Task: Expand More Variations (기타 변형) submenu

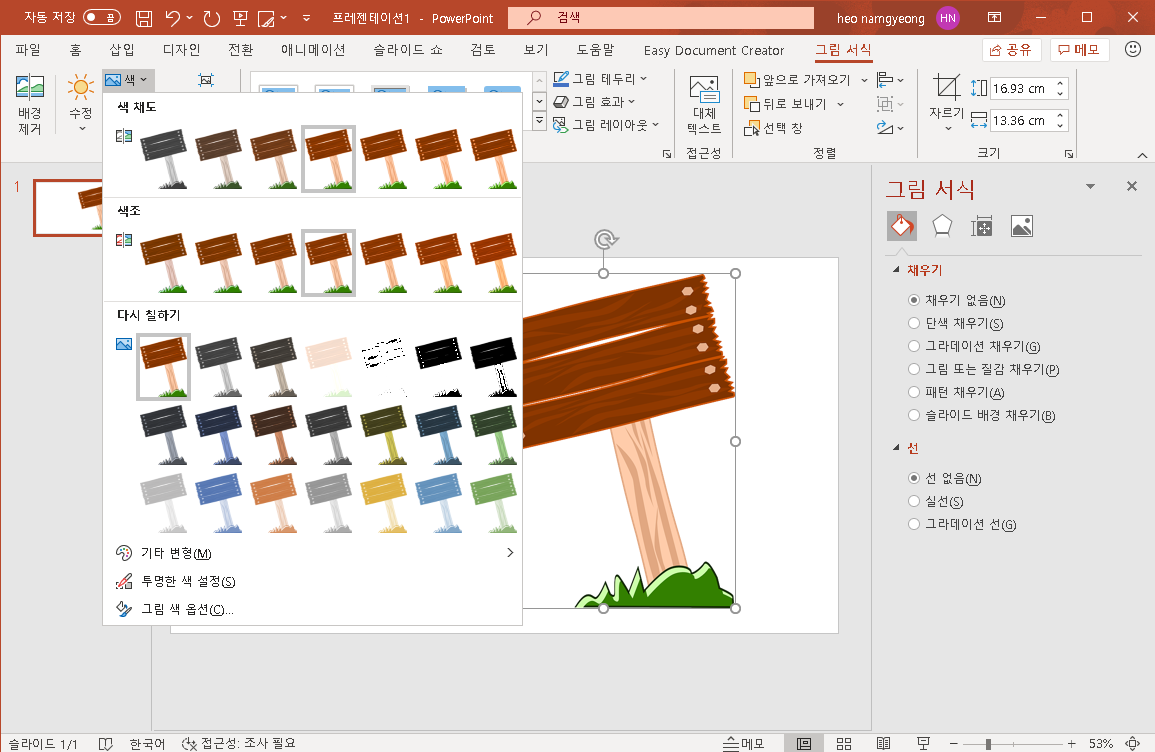Action: pyautogui.click(x=313, y=553)
